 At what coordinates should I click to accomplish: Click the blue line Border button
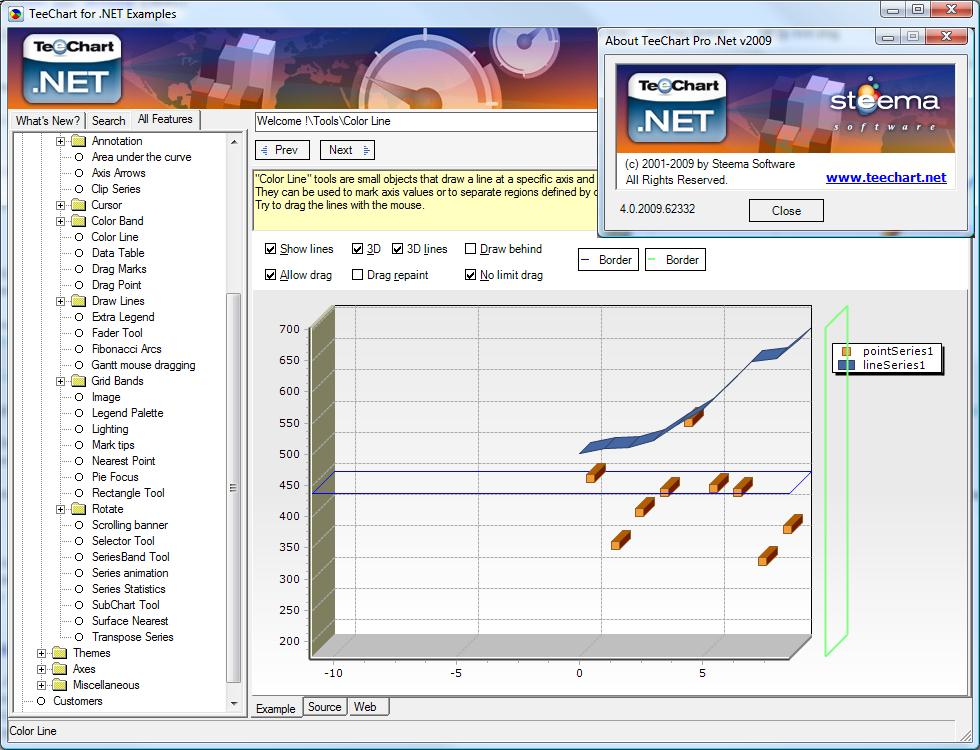click(608, 259)
